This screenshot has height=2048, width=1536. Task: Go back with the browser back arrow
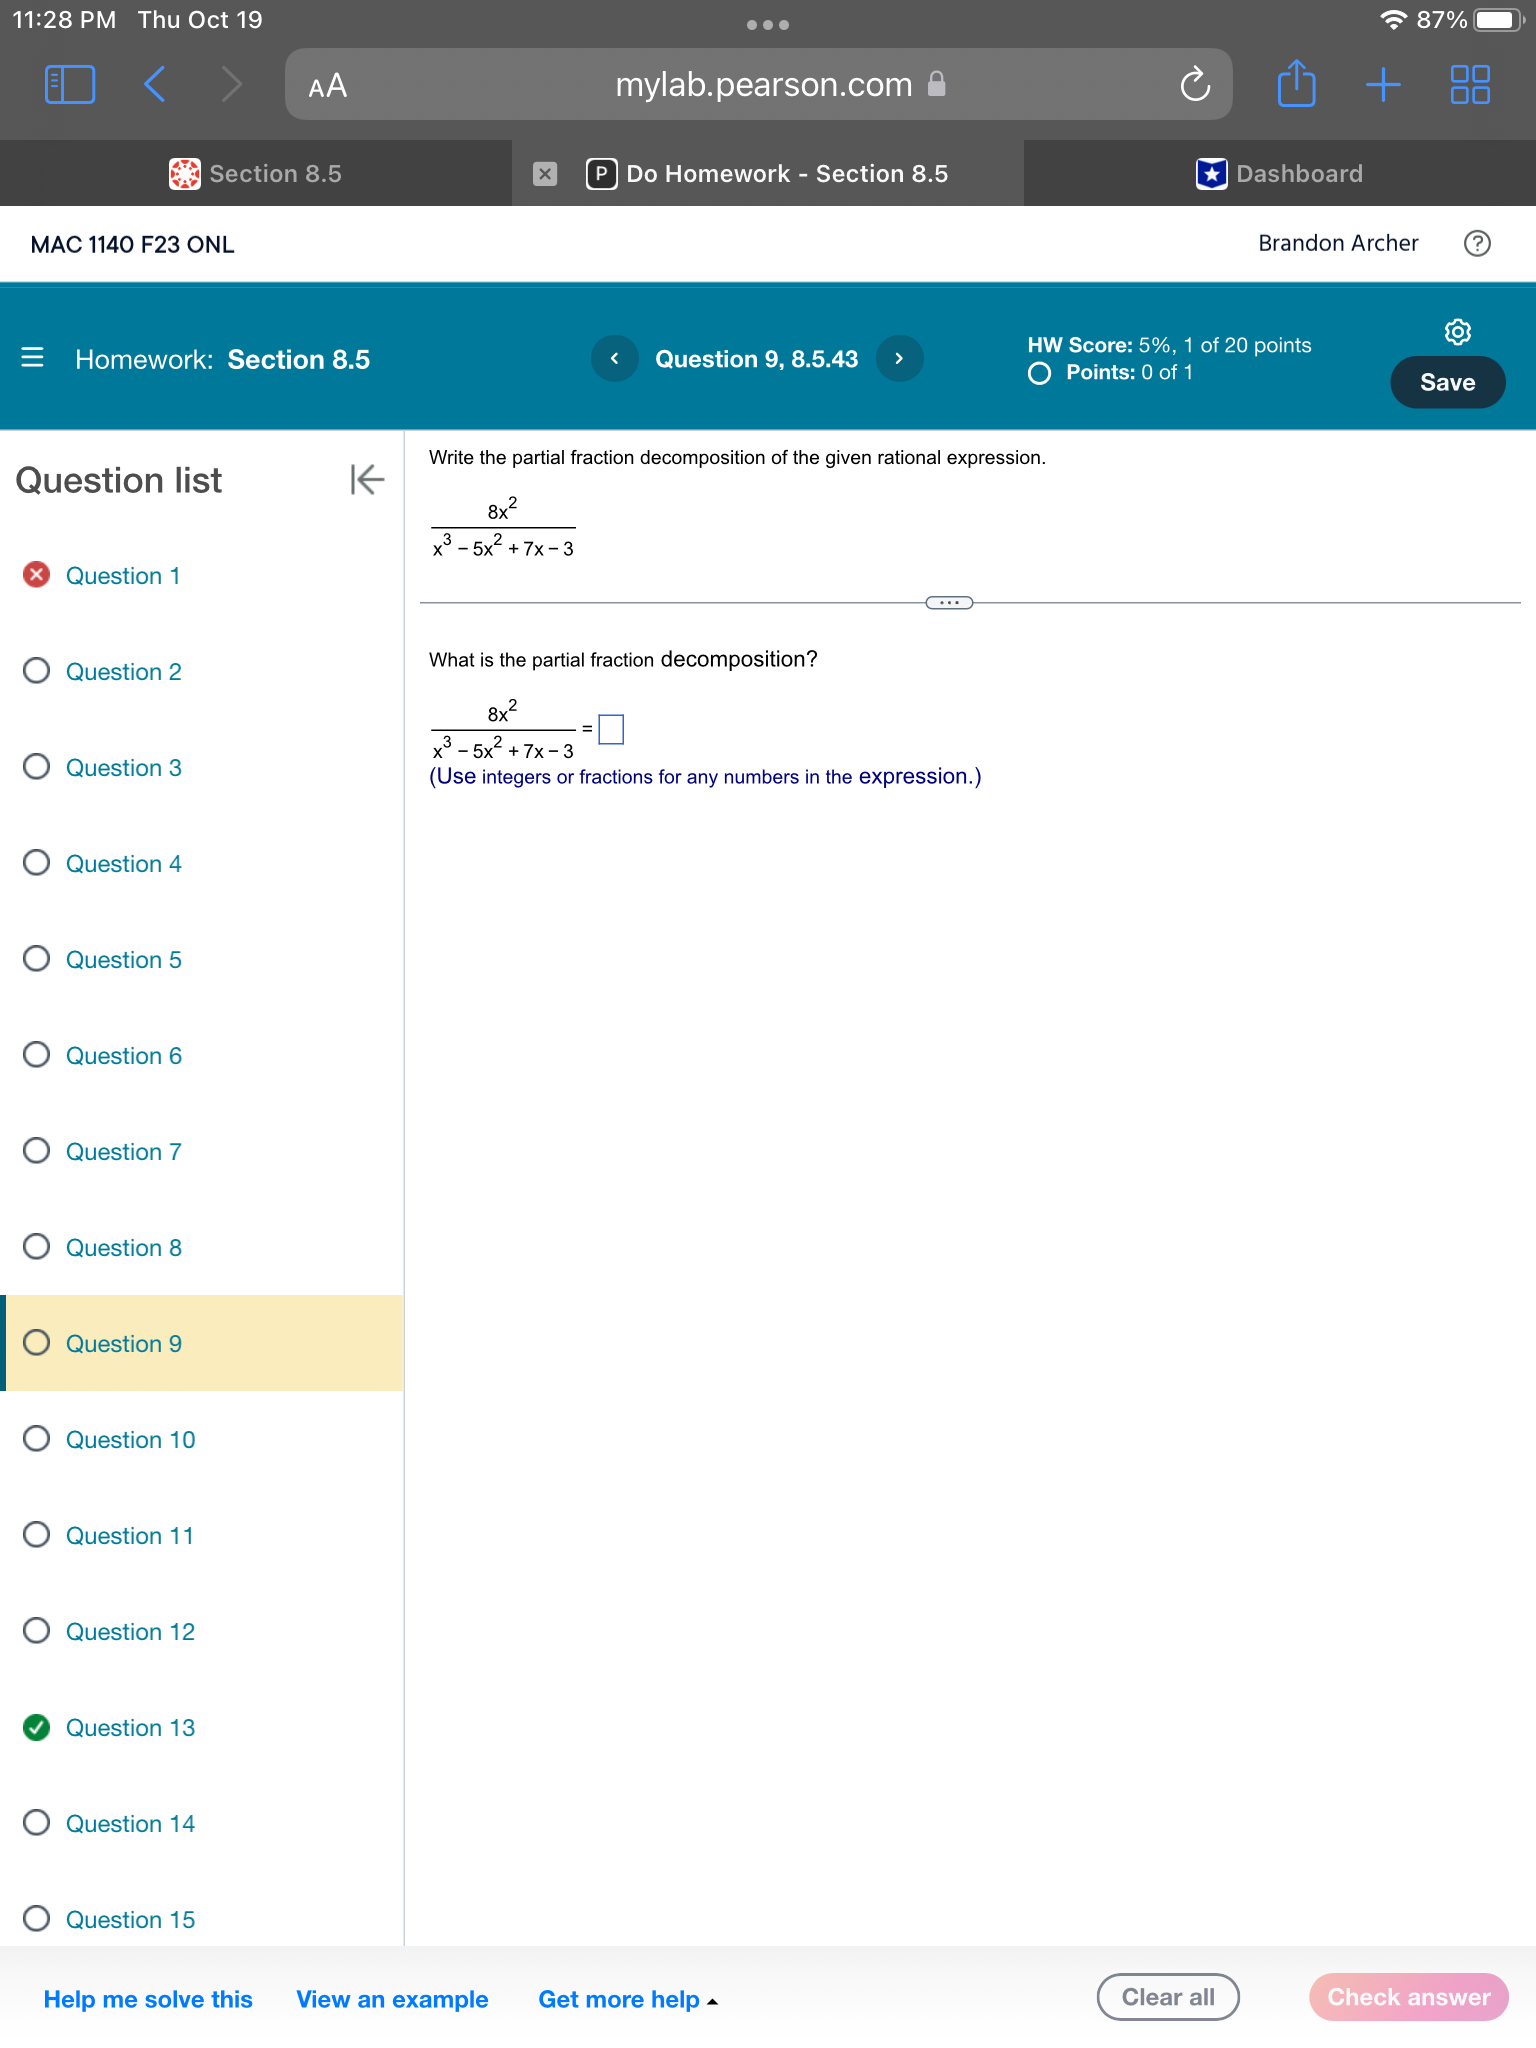coord(154,85)
